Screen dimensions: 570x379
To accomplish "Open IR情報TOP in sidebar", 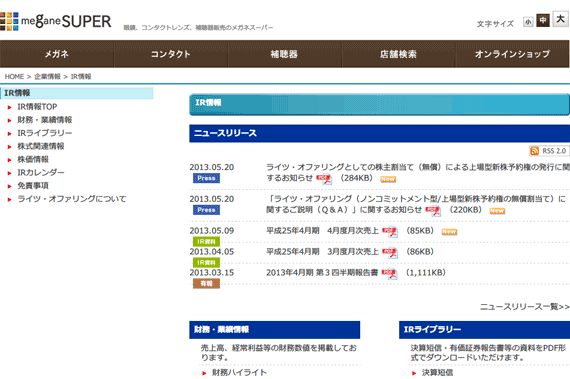I will pos(37,107).
